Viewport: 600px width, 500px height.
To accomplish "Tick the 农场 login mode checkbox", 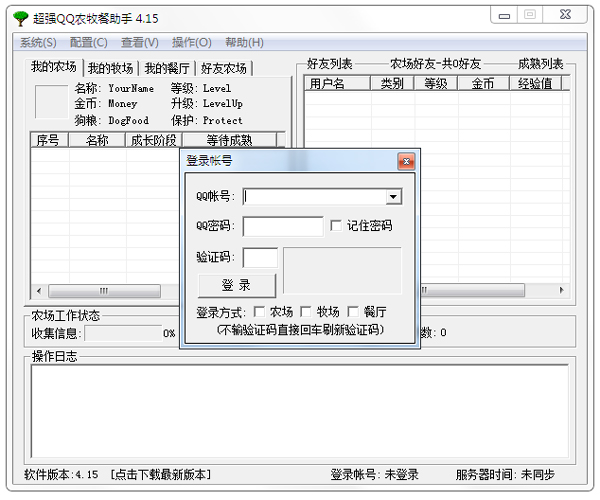I will pos(259,312).
